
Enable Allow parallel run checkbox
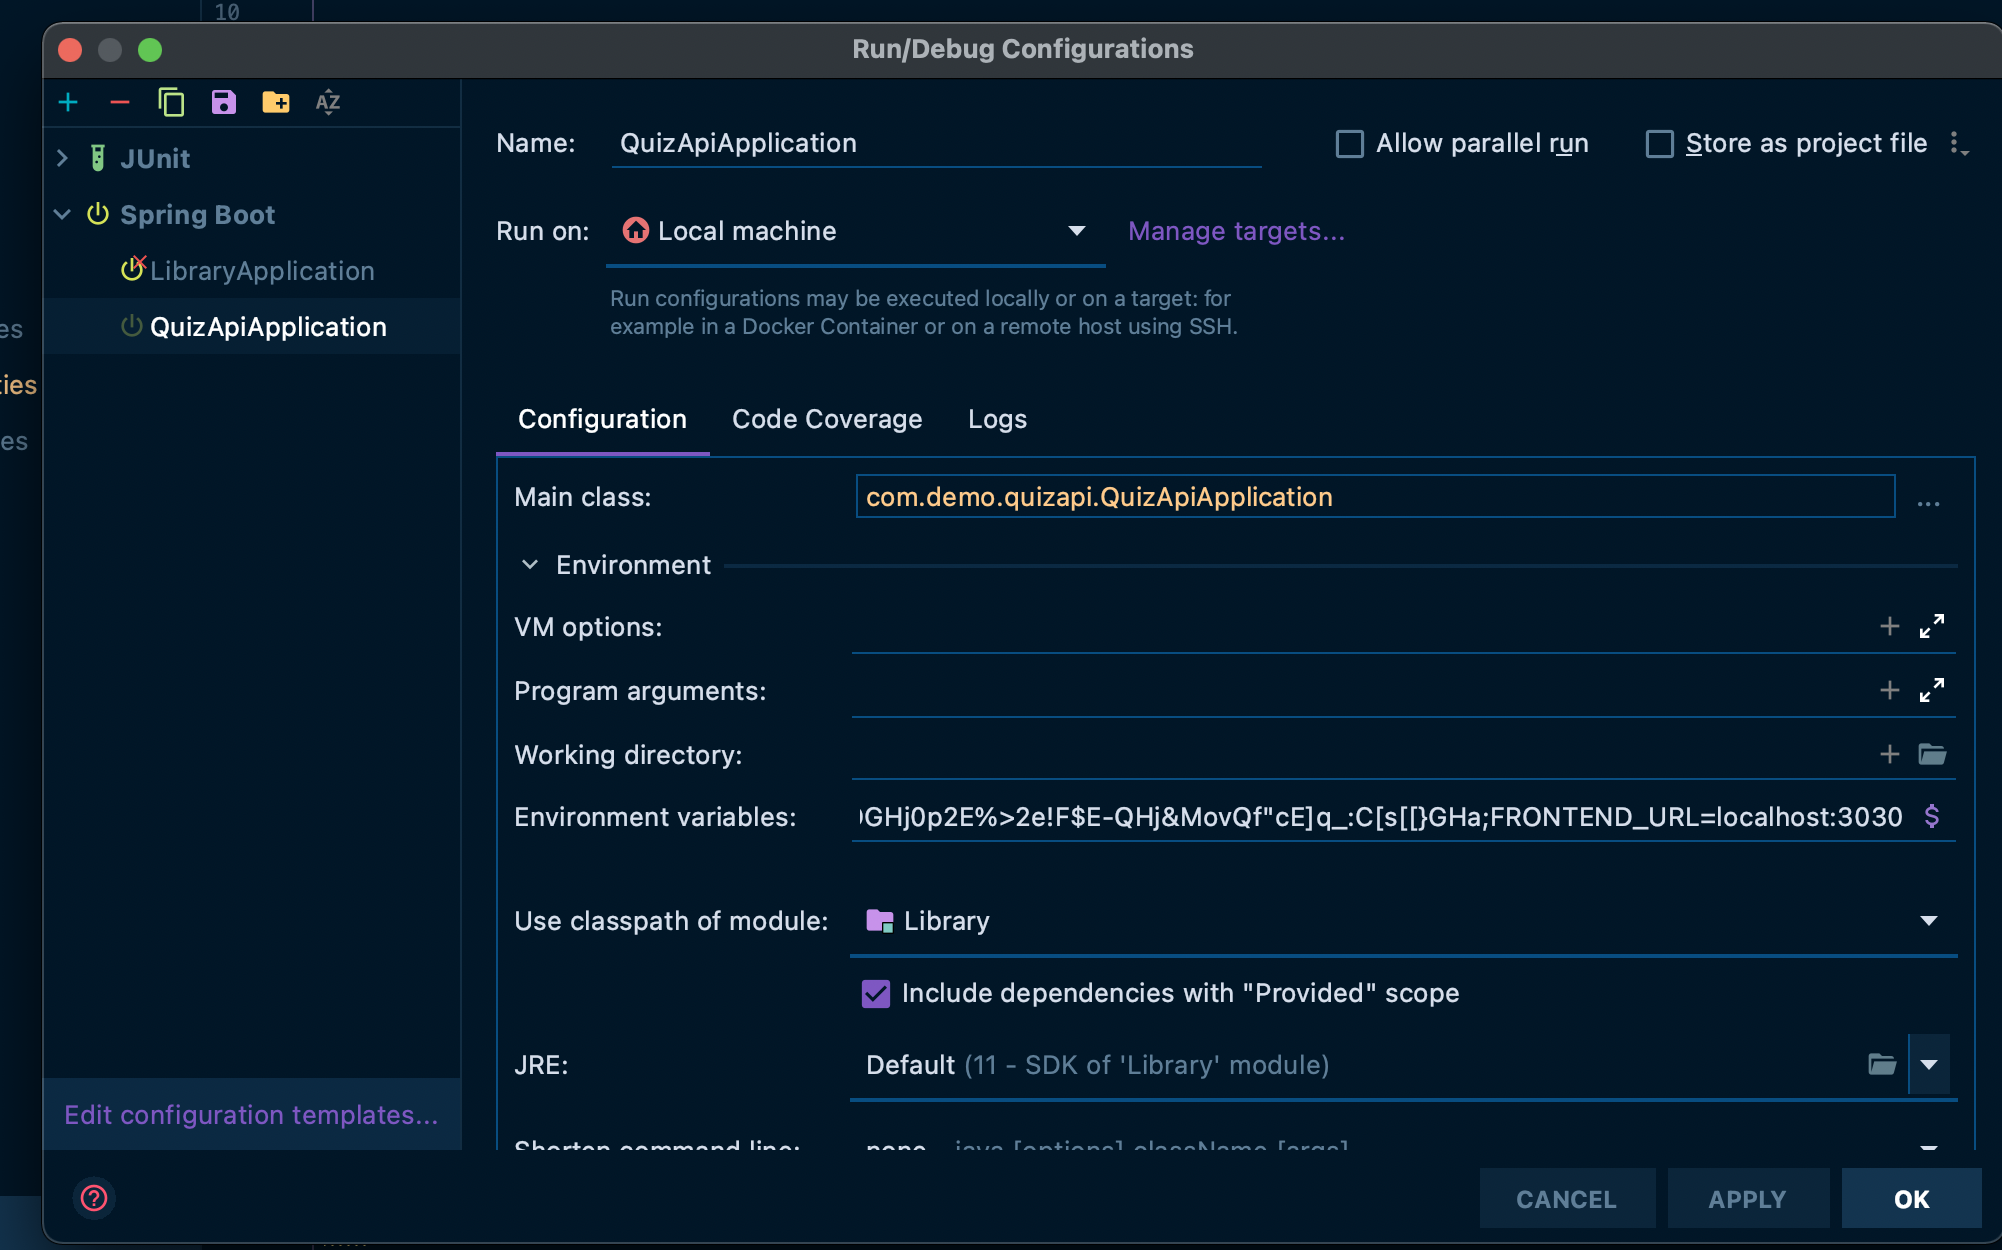[x=1350, y=144]
